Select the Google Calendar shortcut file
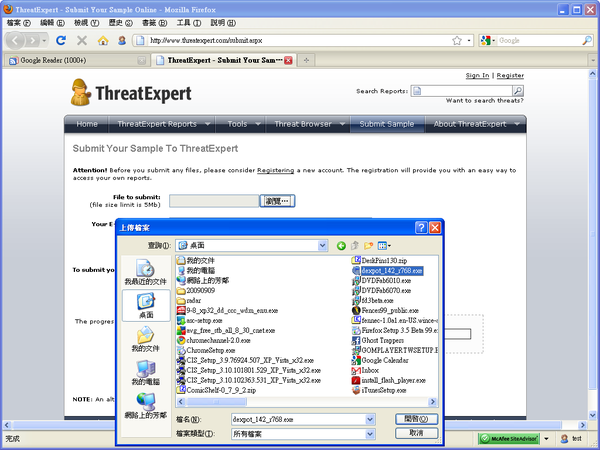The width and height of the screenshot is (600, 450). [x=380, y=360]
